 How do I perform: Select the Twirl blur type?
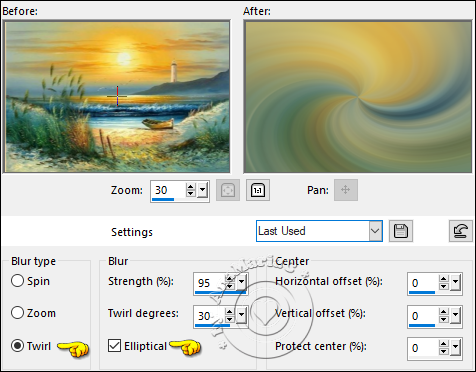(x=17, y=346)
